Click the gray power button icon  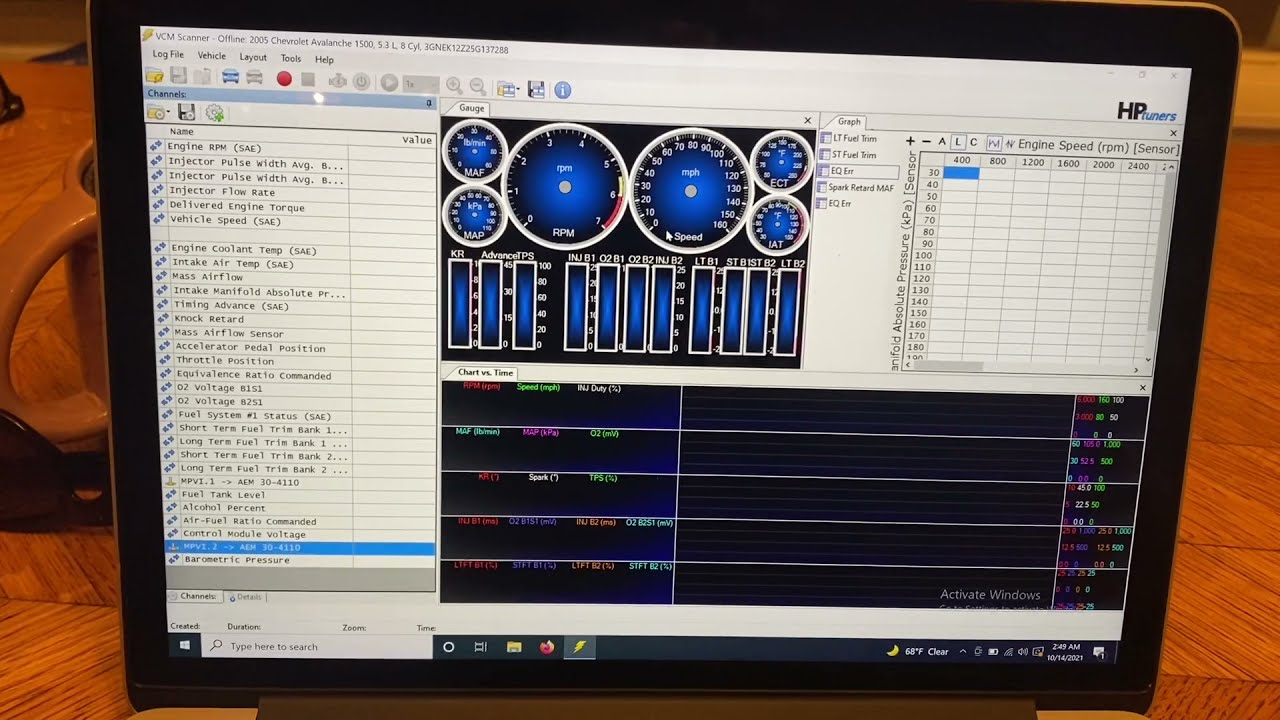pos(361,81)
